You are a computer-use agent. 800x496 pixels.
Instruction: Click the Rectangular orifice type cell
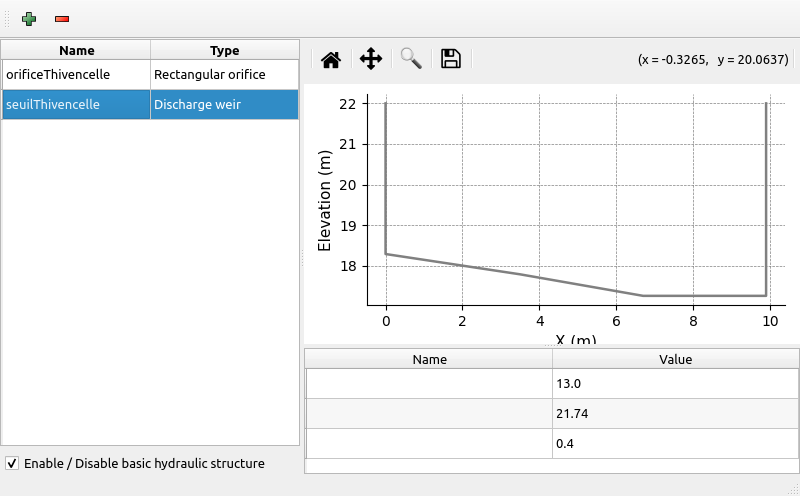coord(224,74)
